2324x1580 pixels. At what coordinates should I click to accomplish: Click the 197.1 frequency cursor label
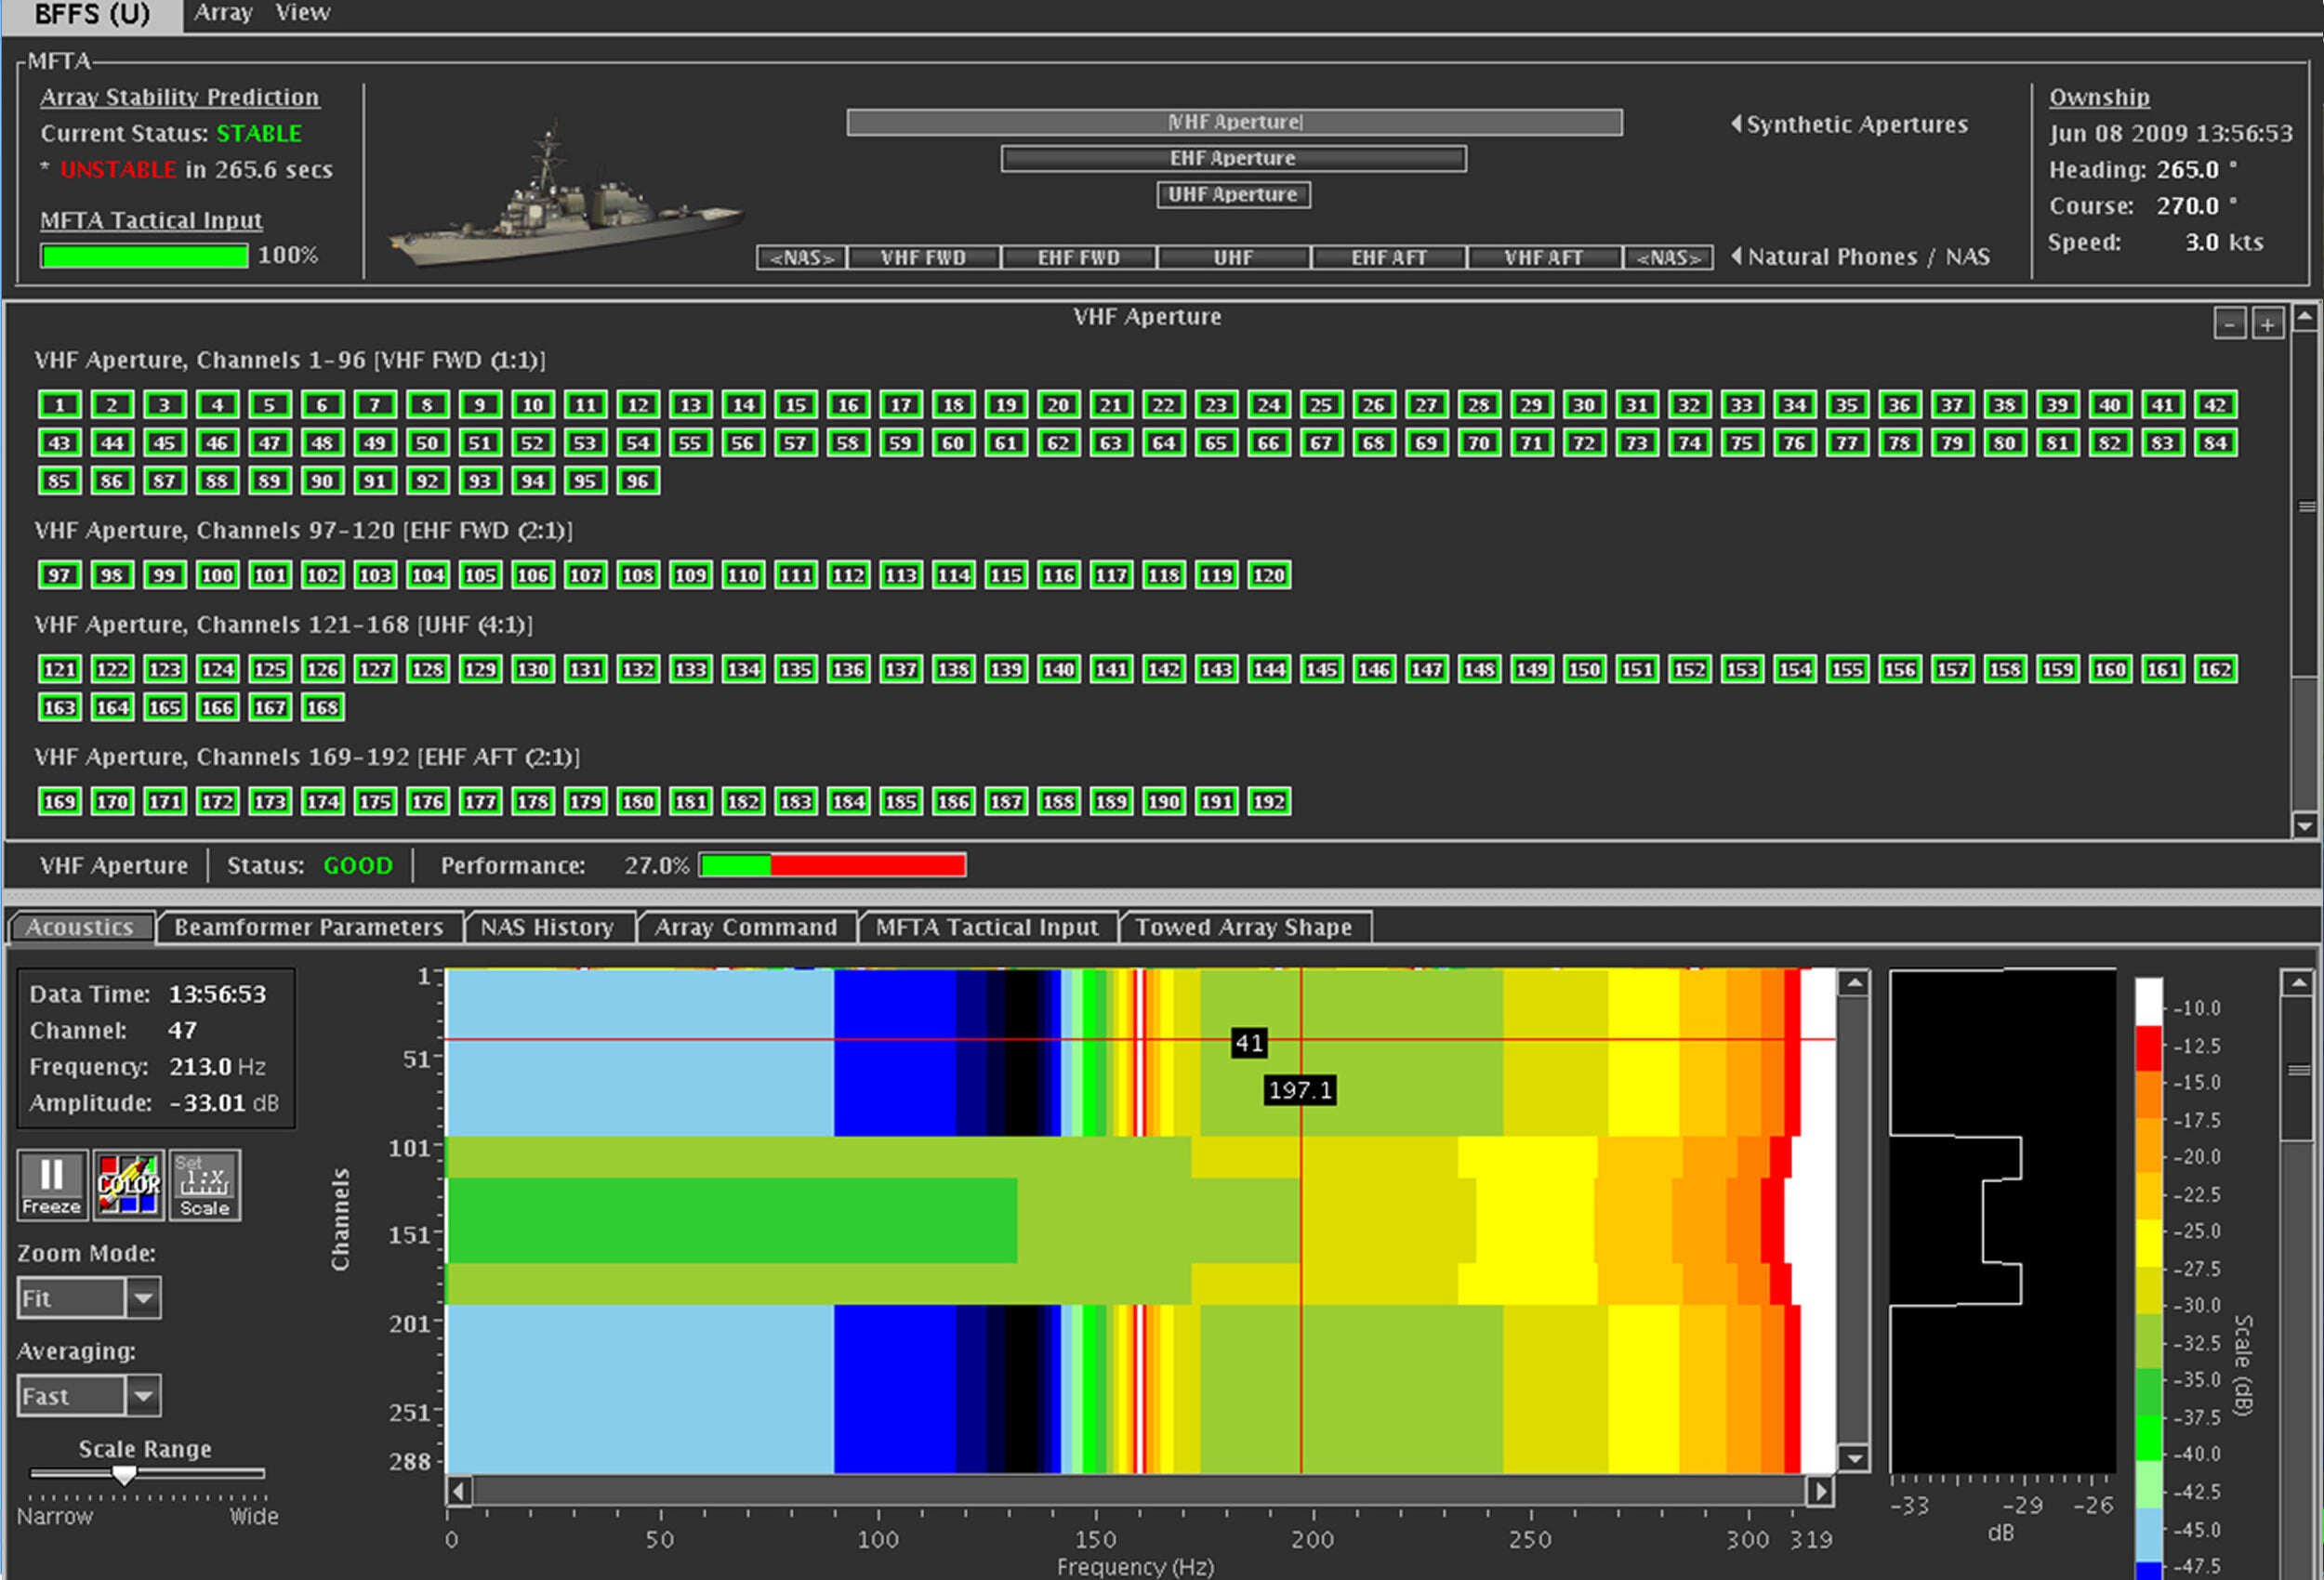(x=1300, y=1090)
